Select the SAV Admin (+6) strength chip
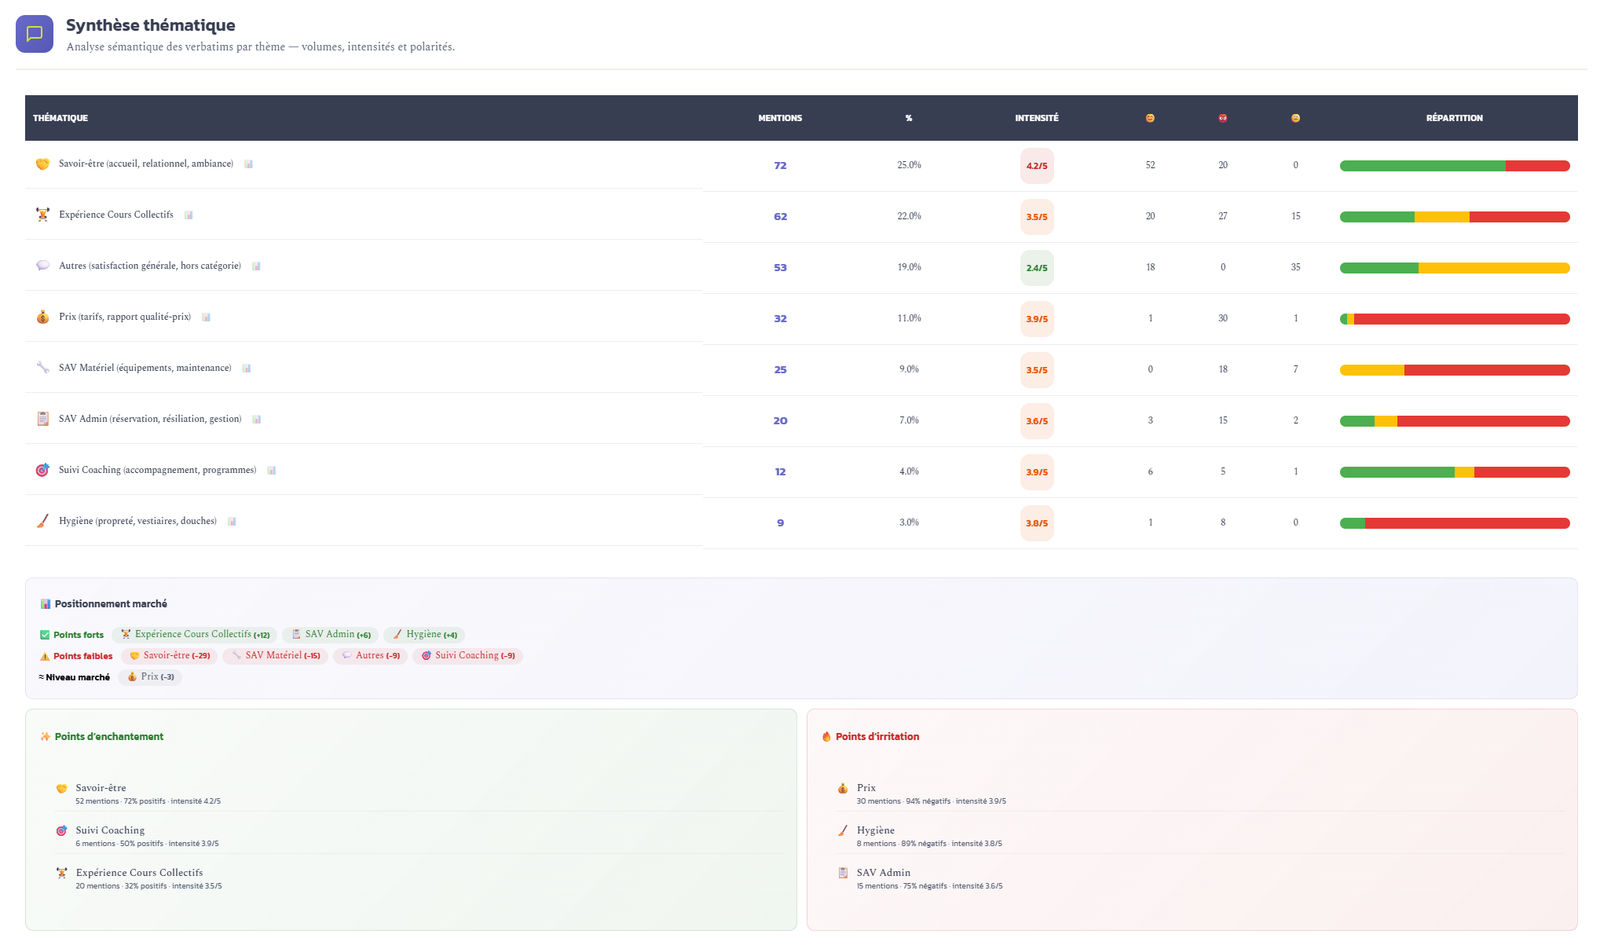The width and height of the screenshot is (1600, 946). (x=330, y=635)
